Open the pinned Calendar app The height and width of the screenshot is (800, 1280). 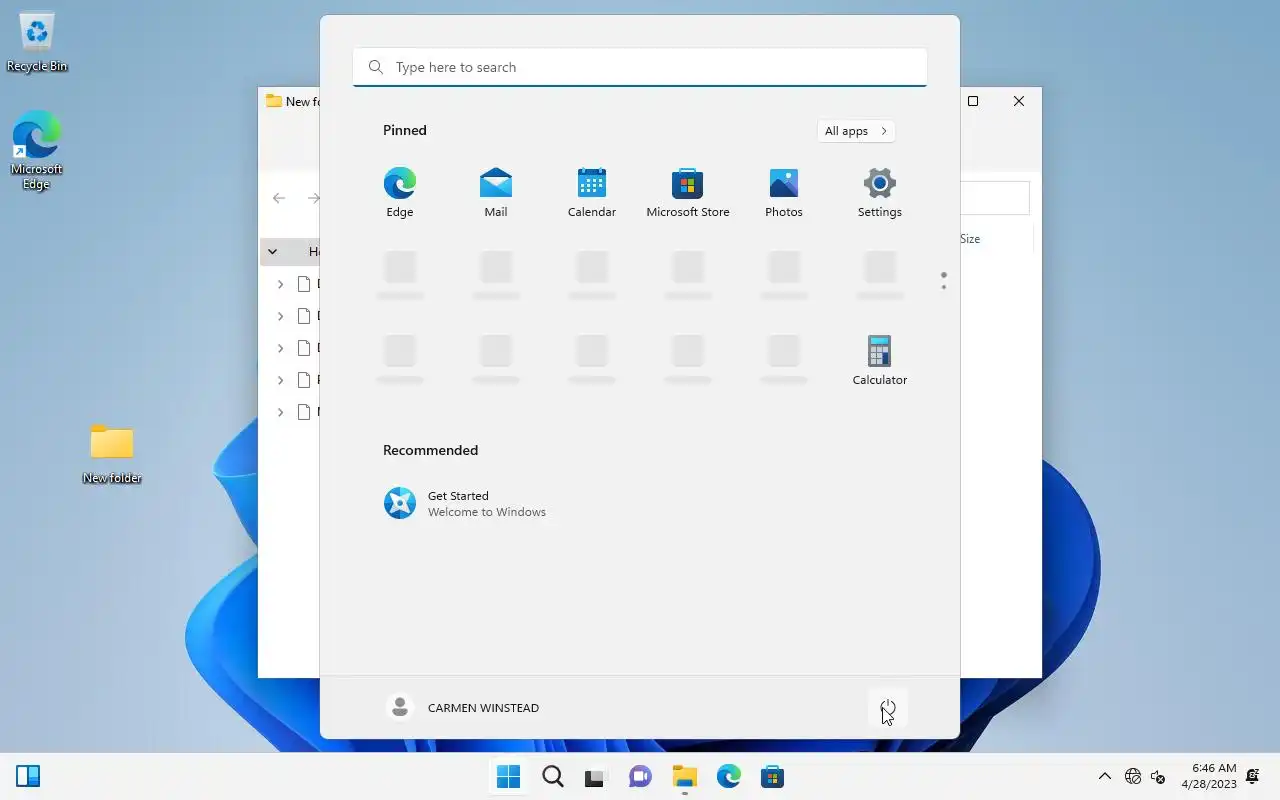592,193
